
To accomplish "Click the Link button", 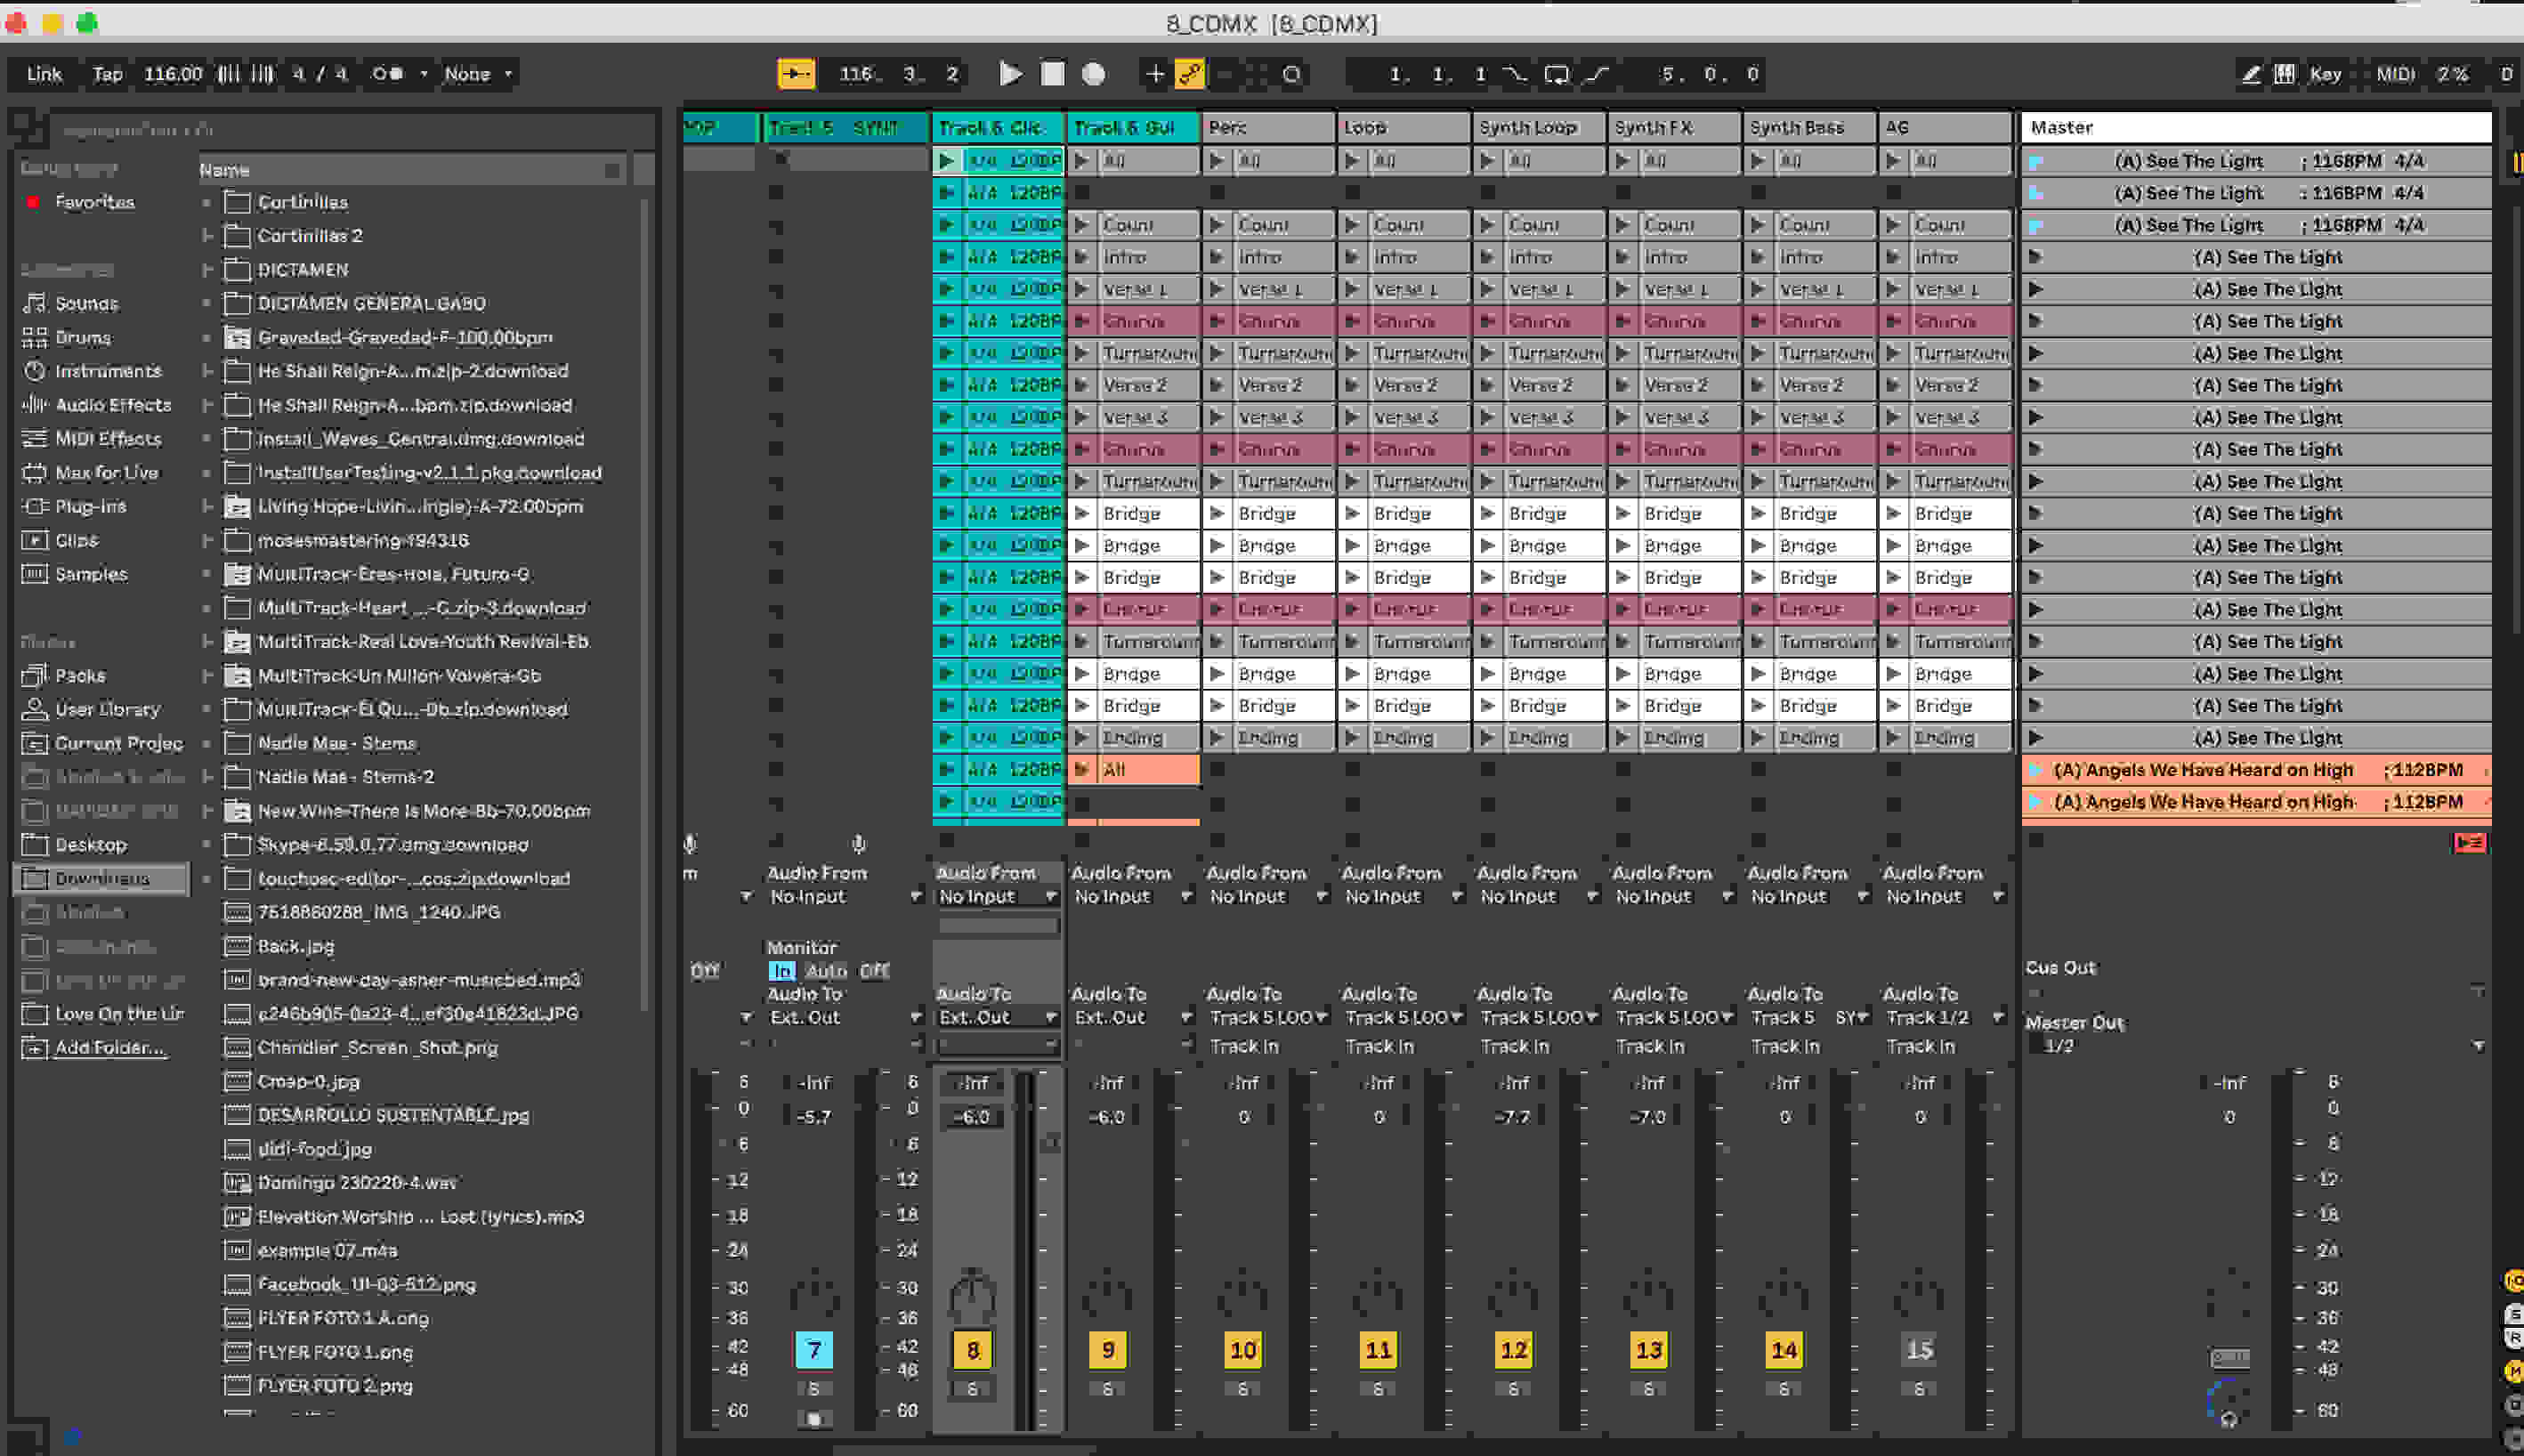I will tap(44, 73).
